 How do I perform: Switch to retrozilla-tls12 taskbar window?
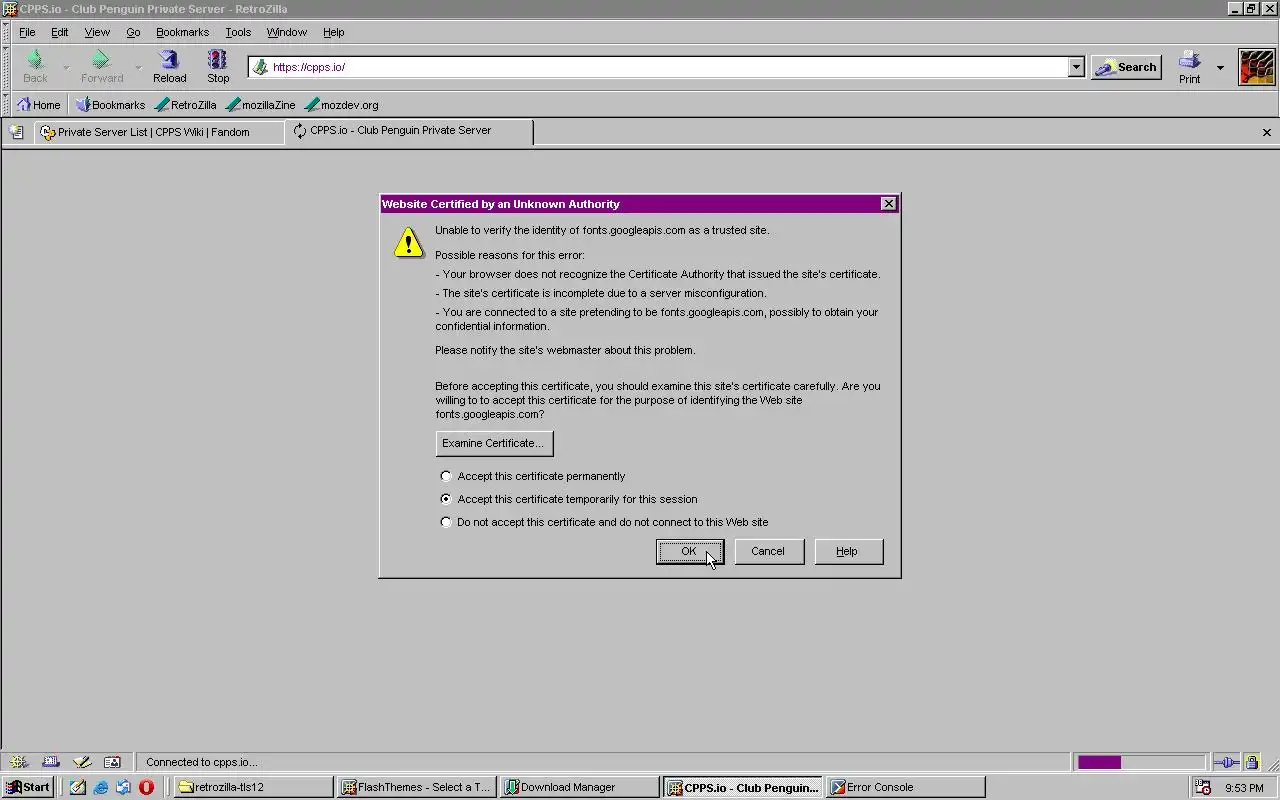pyautogui.click(x=254, y=787)
